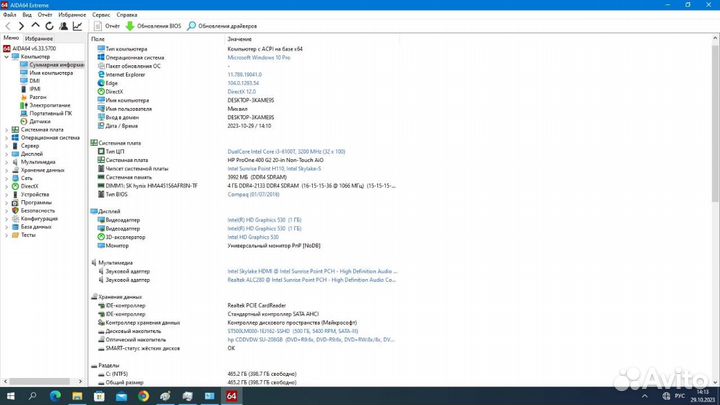720x405 pixels.
Task: Expand the Операционная система tree node
Action: point(6,138)
